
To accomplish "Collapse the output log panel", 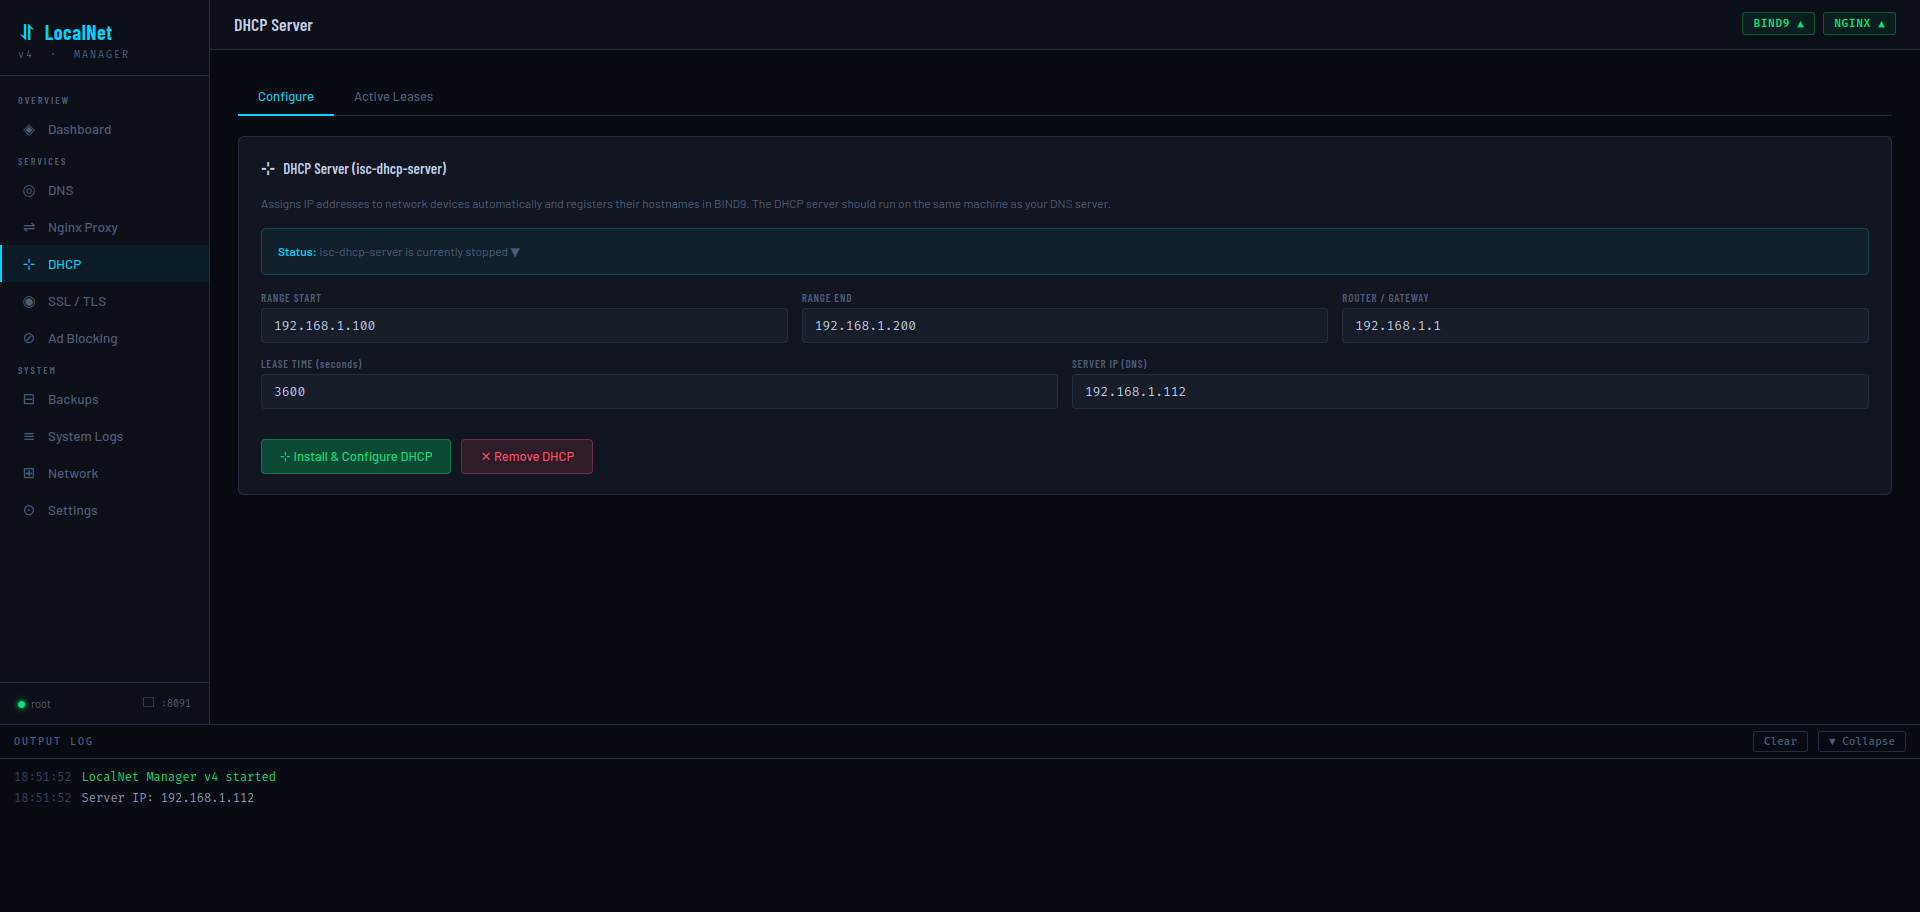I will click(x=1861, y=741).
